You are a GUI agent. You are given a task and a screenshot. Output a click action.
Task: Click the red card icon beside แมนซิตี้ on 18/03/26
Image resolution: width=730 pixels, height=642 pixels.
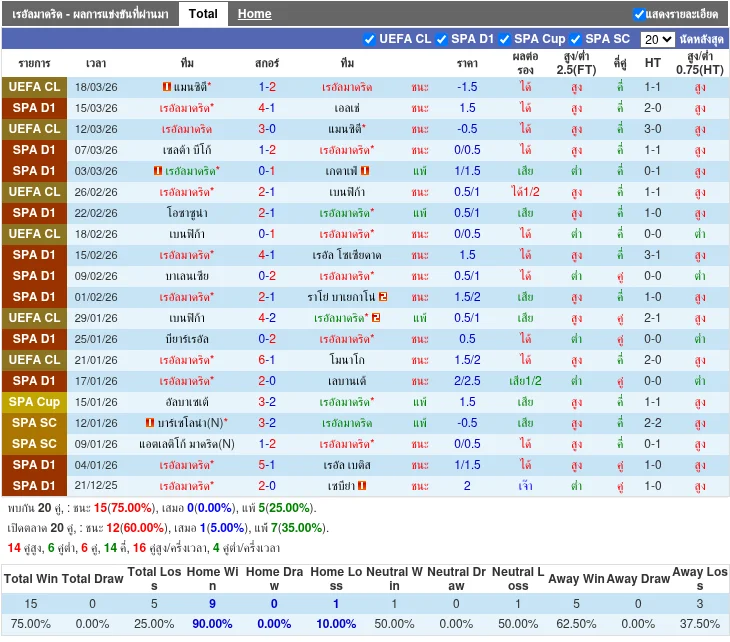click(x=166, y=87)
